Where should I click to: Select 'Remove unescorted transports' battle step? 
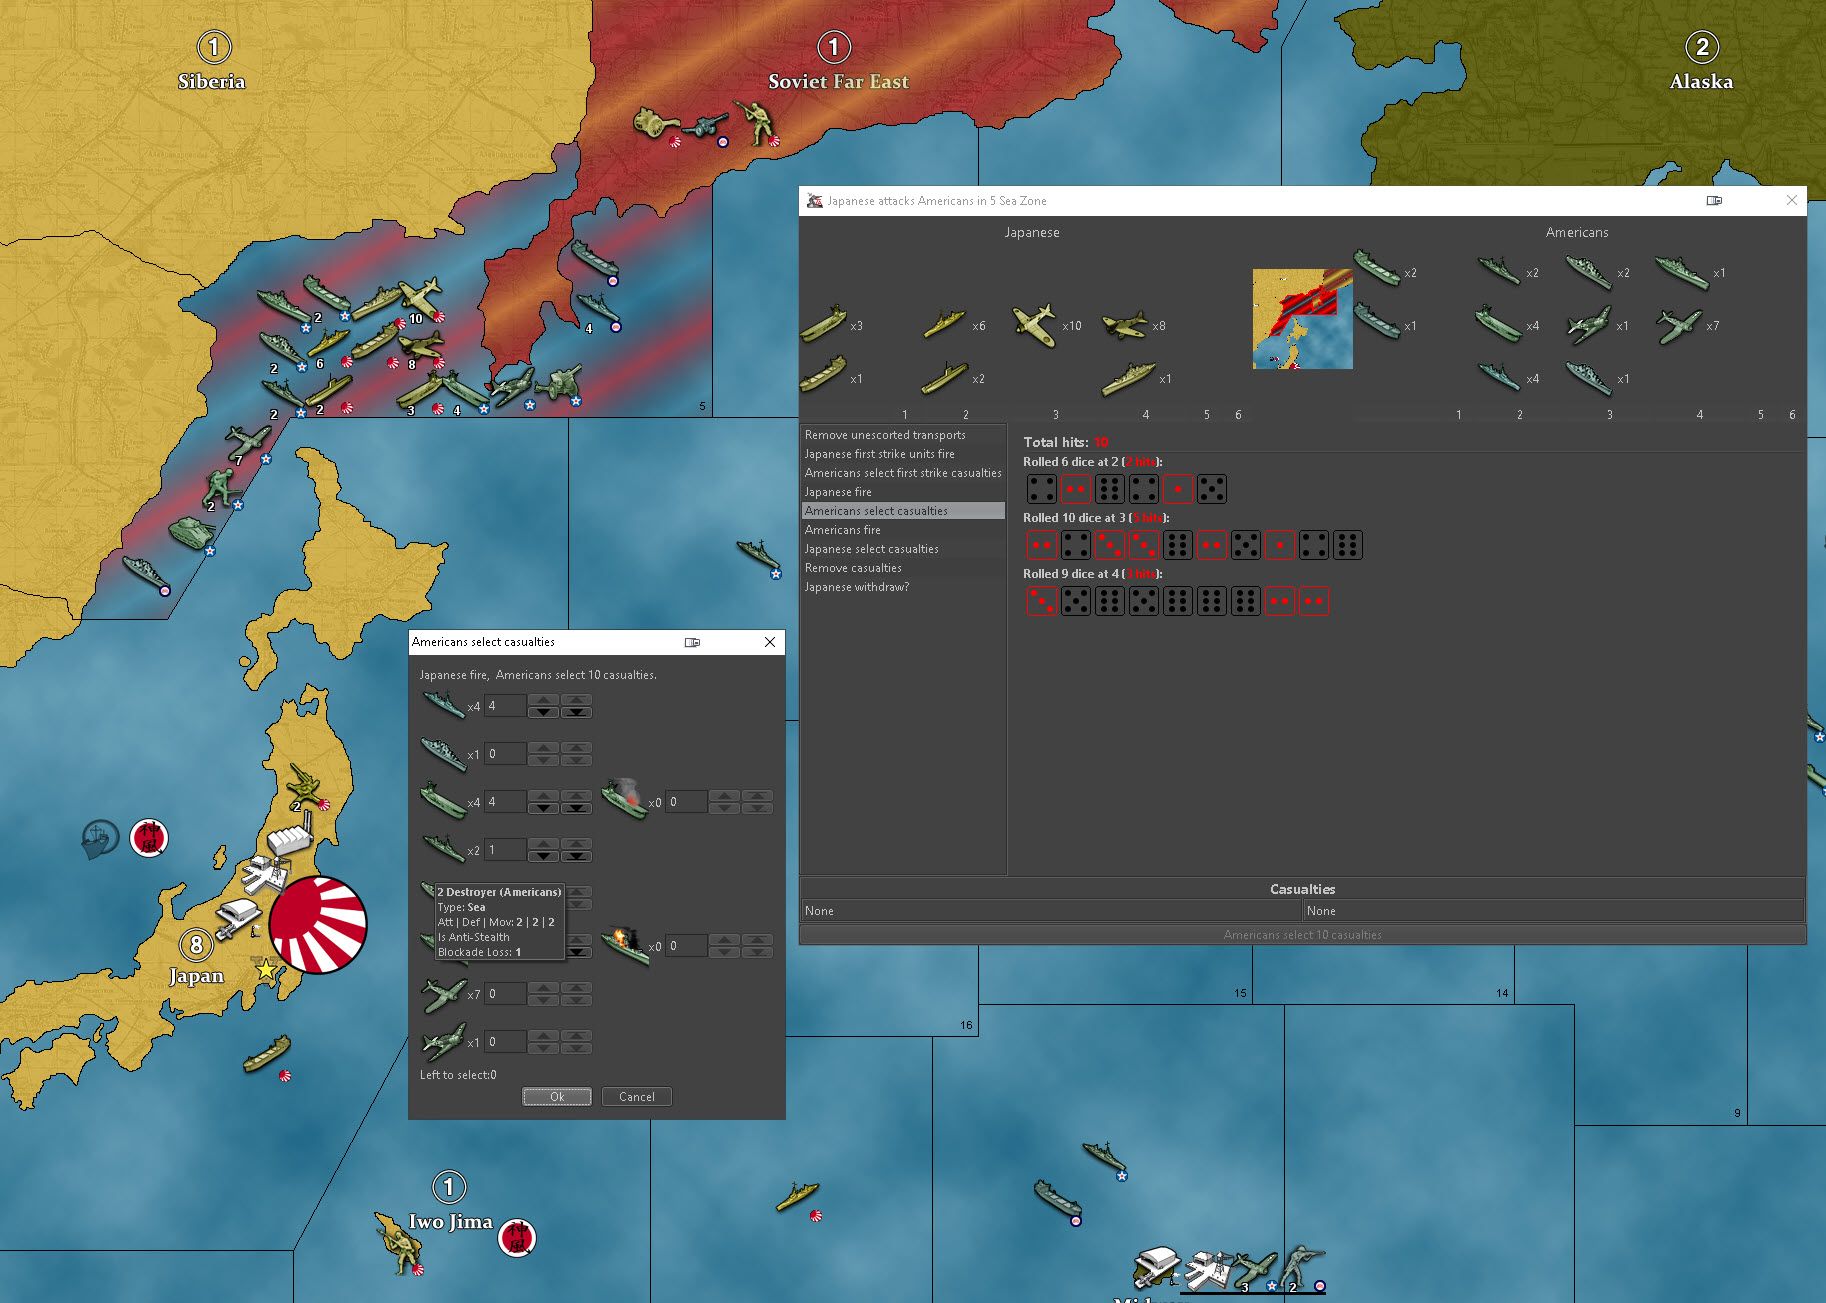pos(903,435)
